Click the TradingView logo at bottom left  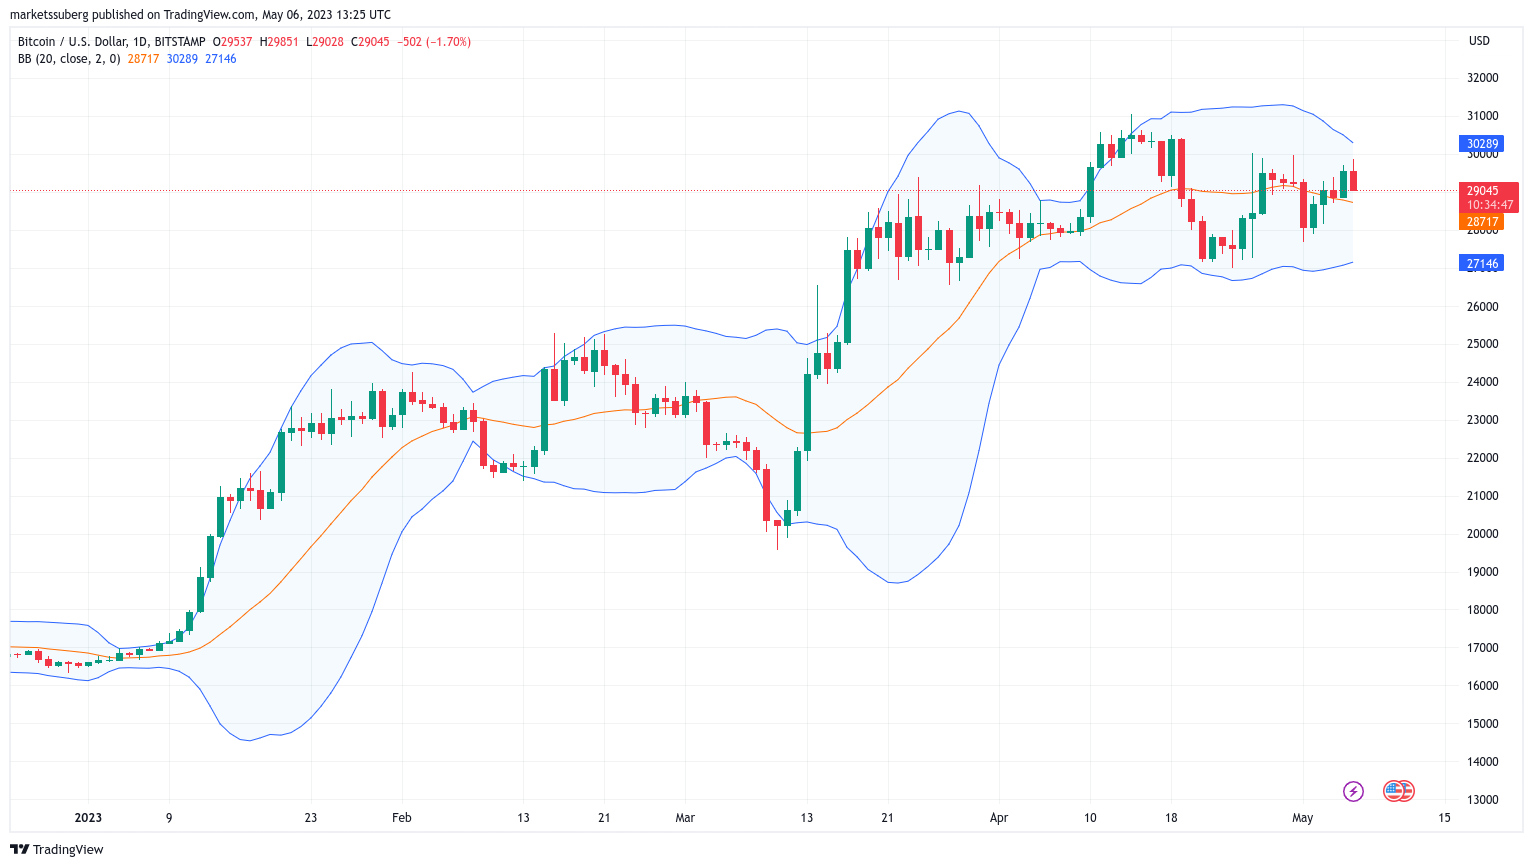coord(57,849)
